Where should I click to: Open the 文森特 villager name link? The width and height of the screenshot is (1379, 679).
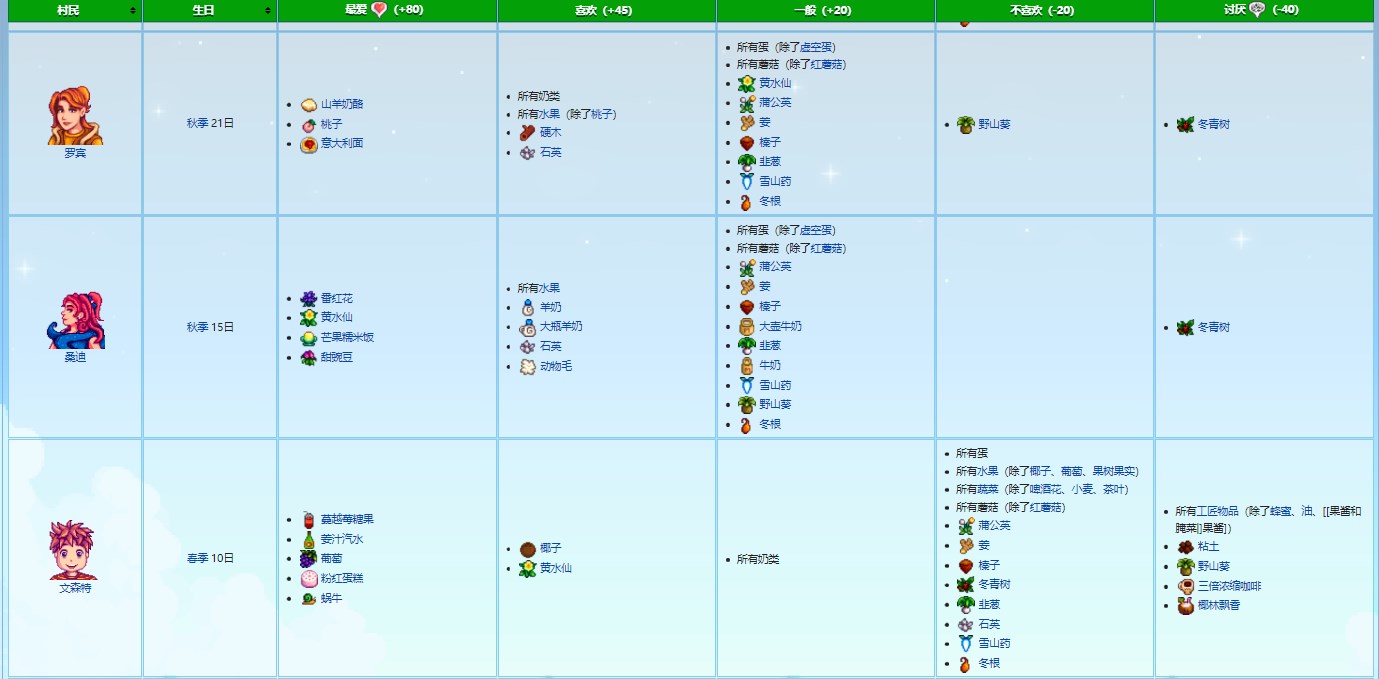click(75, 588)
